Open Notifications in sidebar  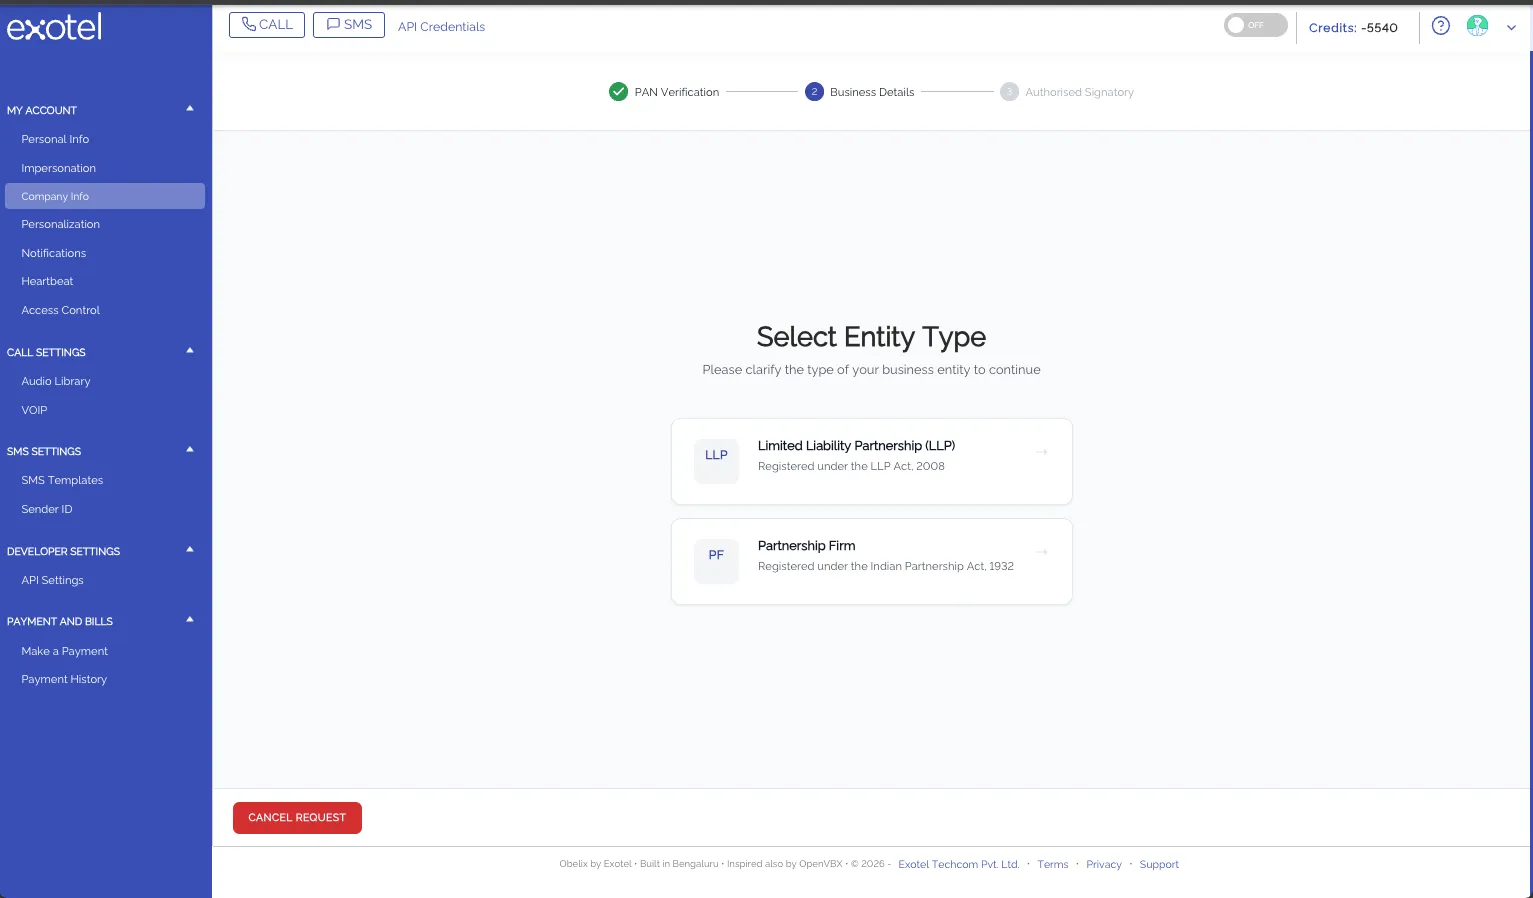(54, 253)
